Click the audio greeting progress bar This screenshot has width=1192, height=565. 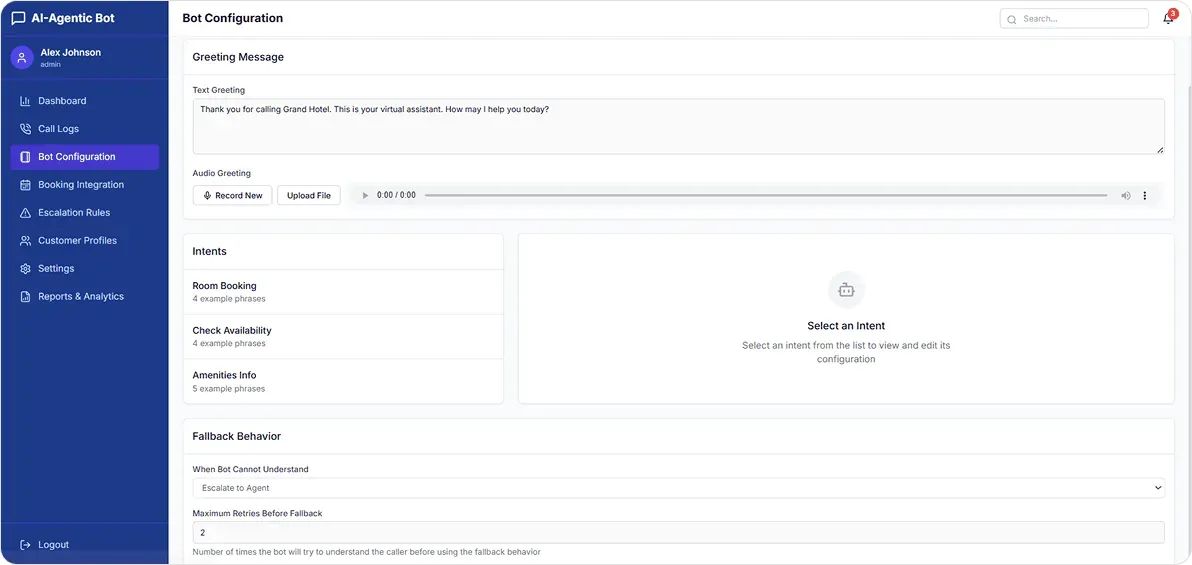tap(766, 195)
